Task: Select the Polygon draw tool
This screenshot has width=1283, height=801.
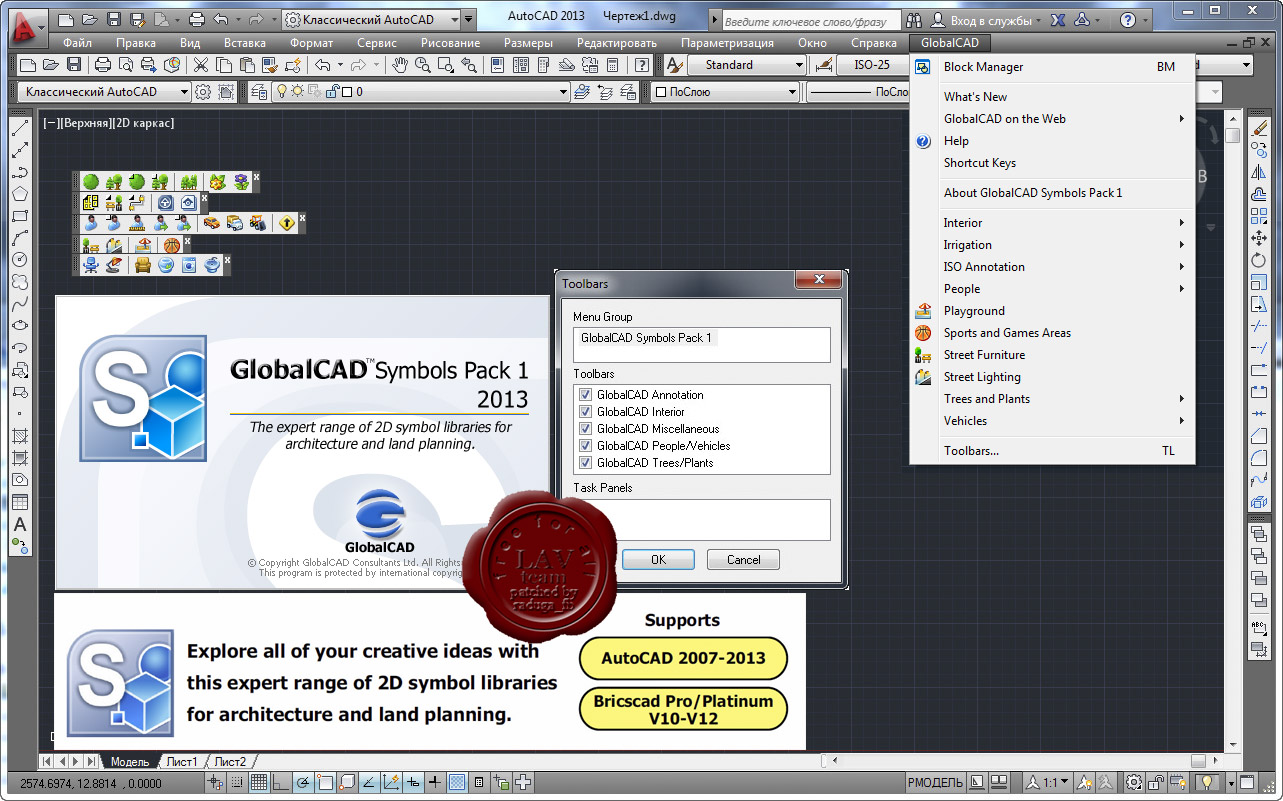Action: (19, 194)
